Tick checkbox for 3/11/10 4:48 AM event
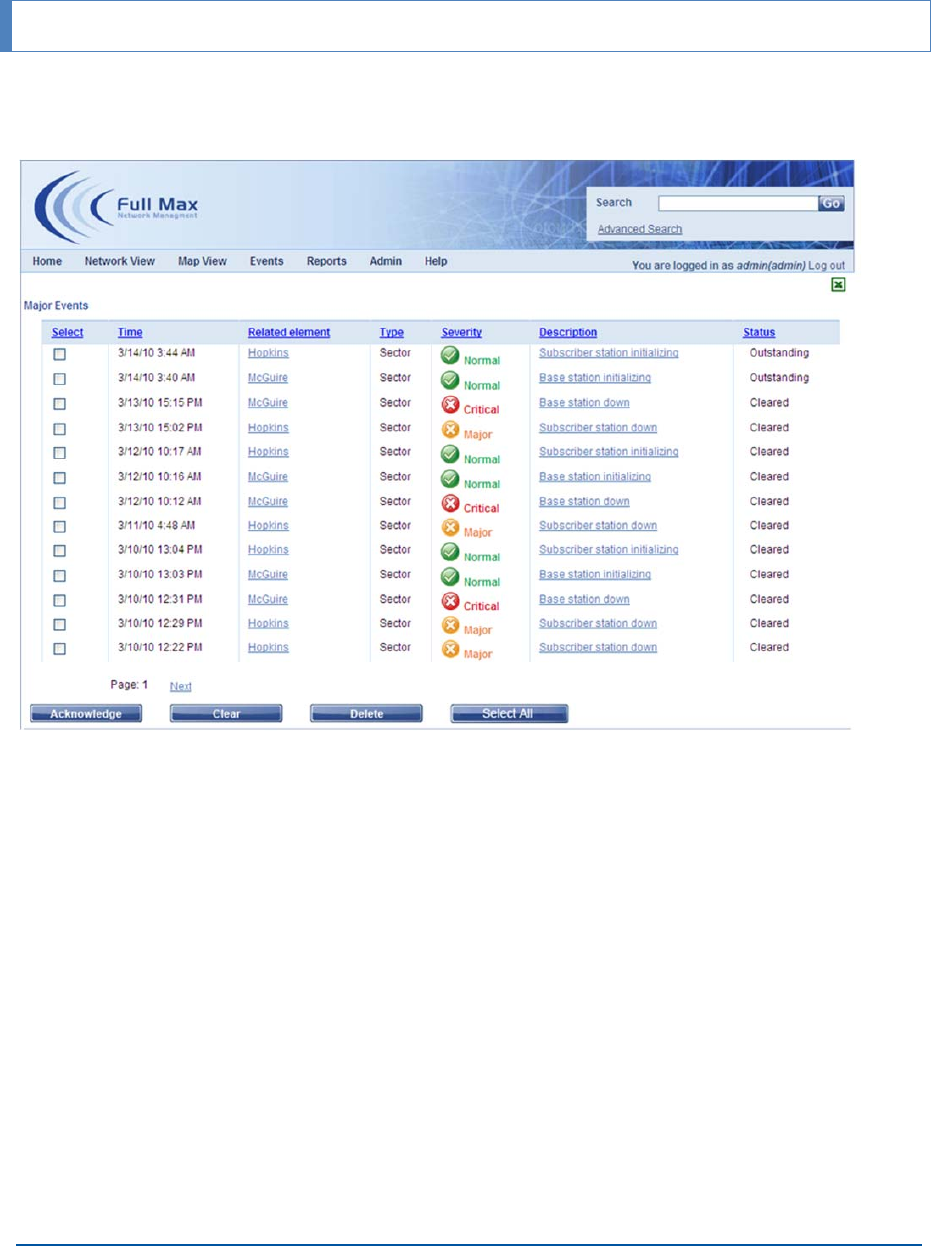931x1246 pixels. point(59,526)
